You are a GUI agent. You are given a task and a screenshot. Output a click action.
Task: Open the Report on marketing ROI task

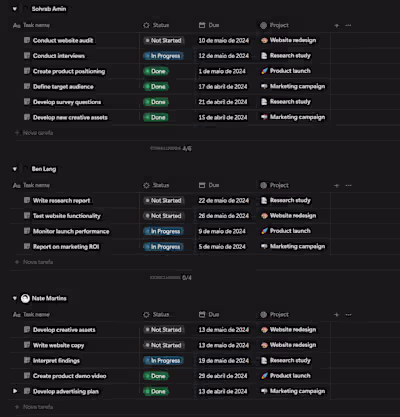[x=66, y=246]
